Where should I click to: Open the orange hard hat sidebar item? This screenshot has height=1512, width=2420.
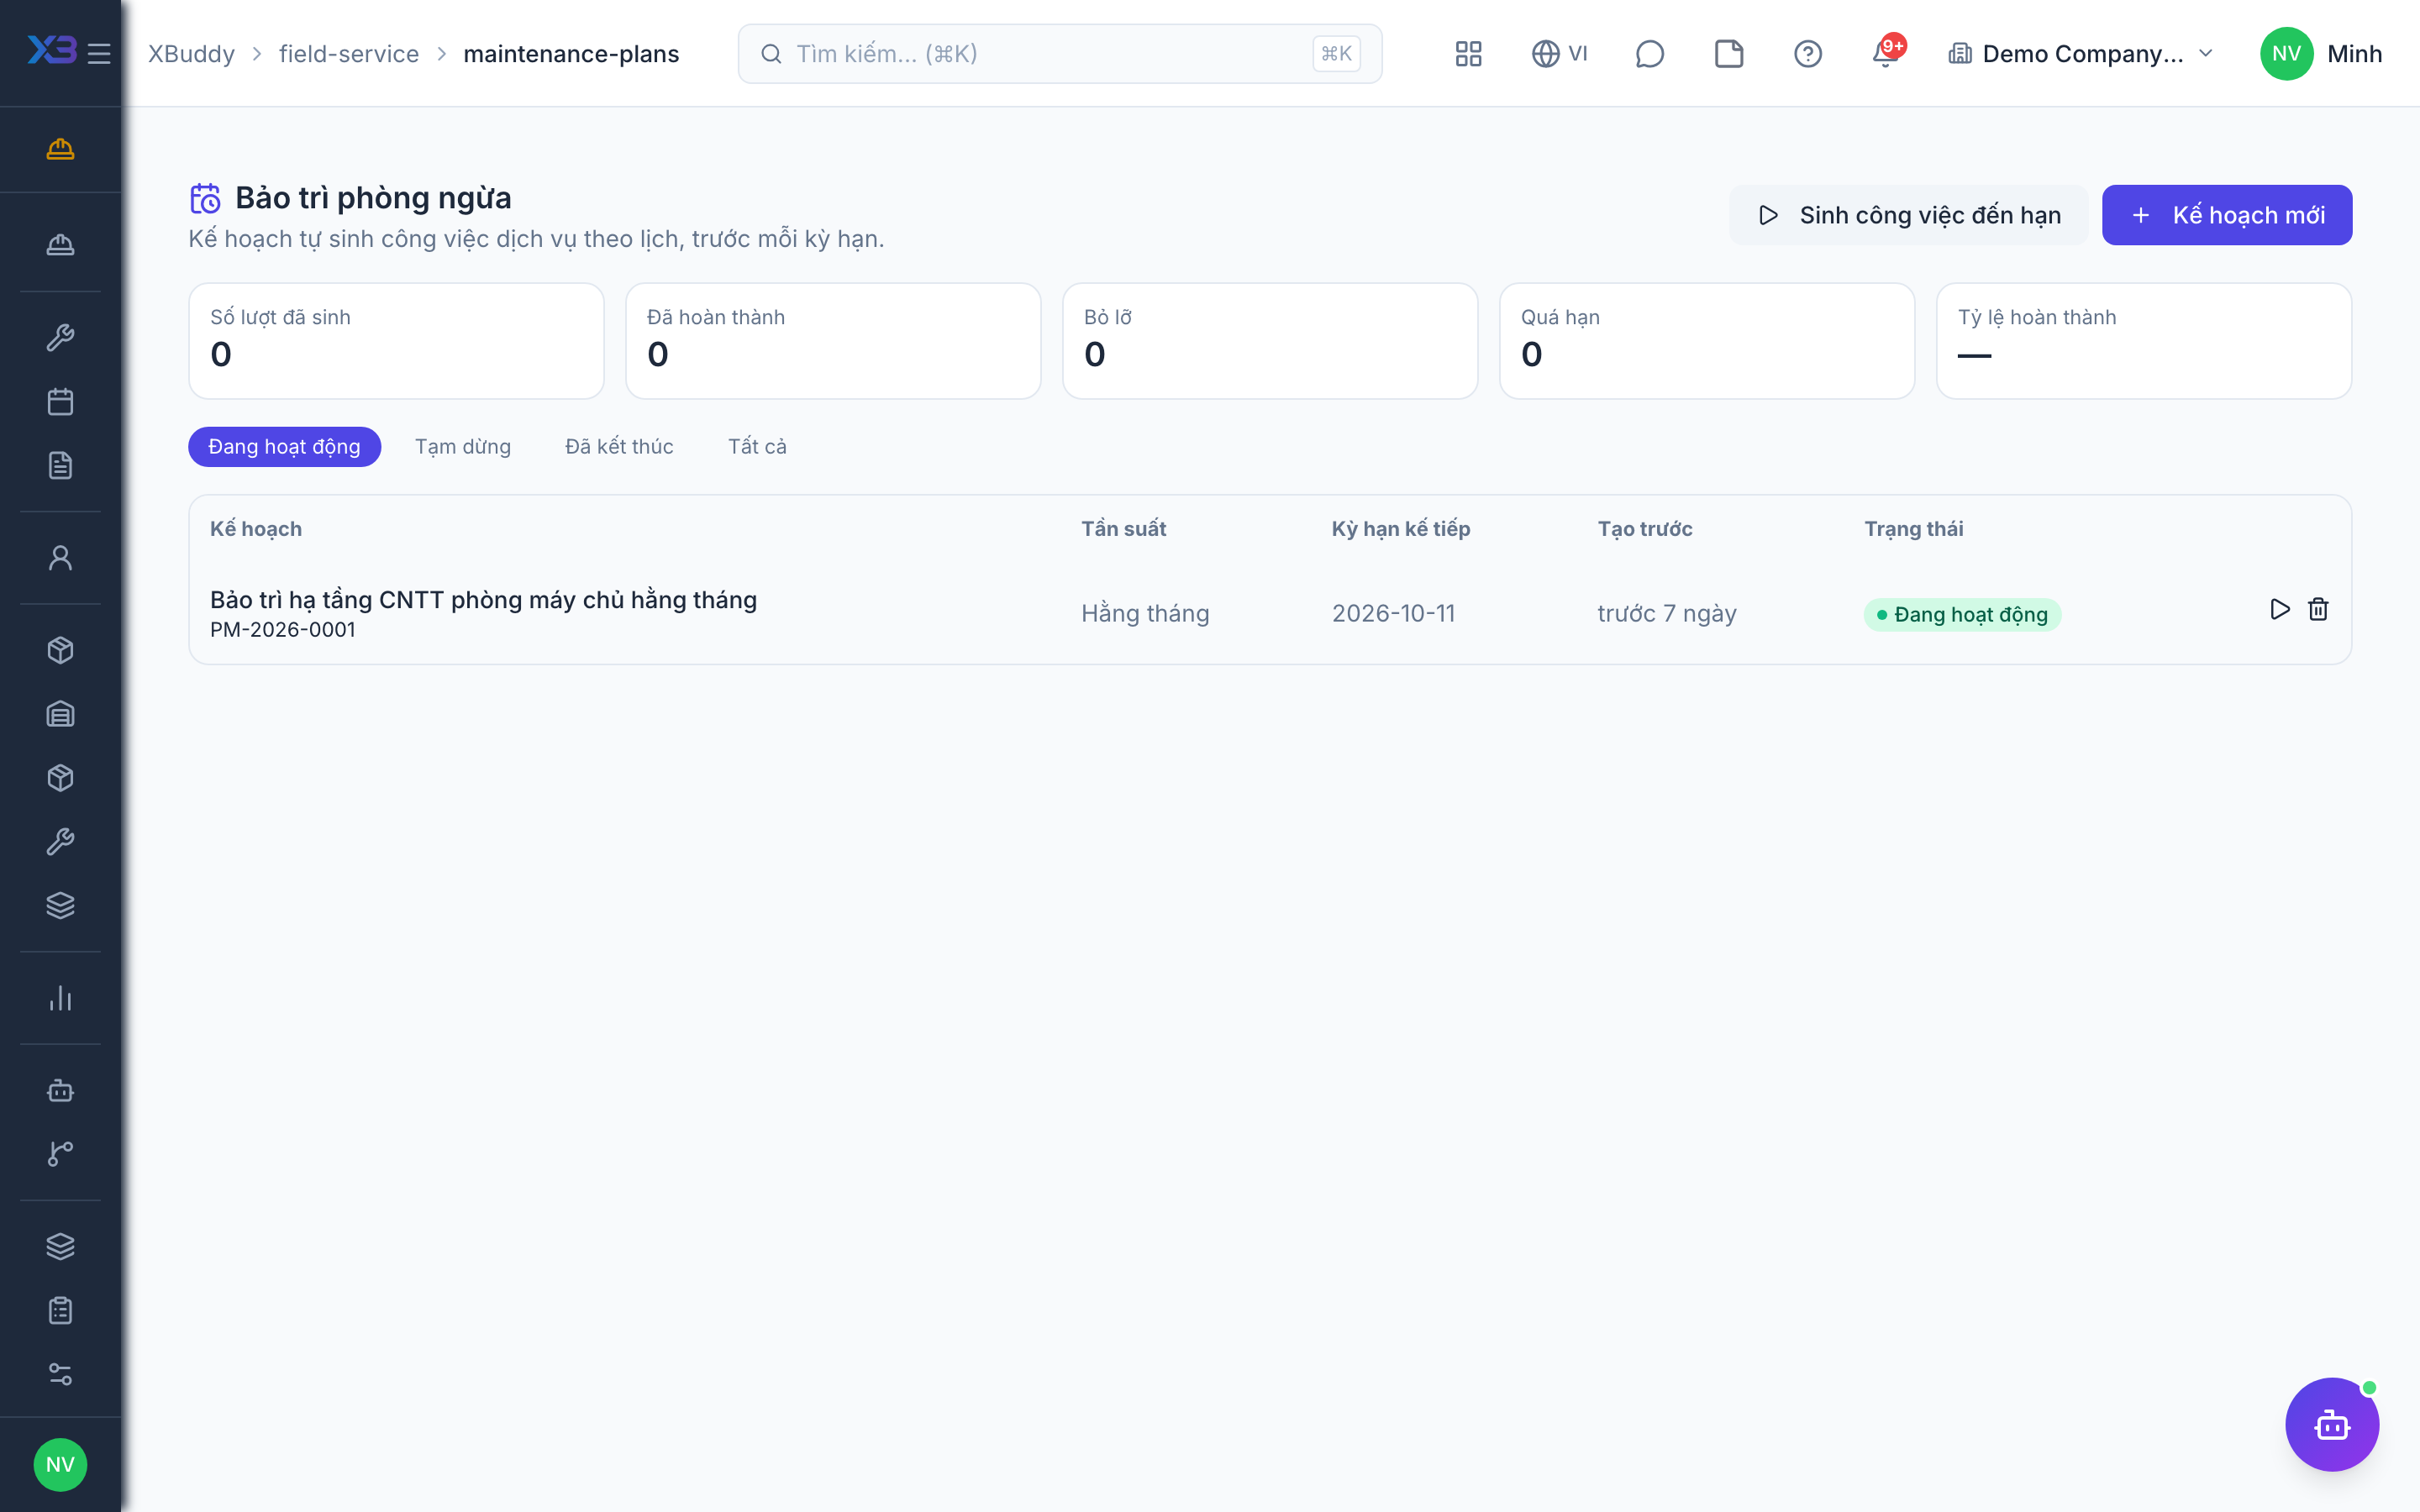pos(60,149)
